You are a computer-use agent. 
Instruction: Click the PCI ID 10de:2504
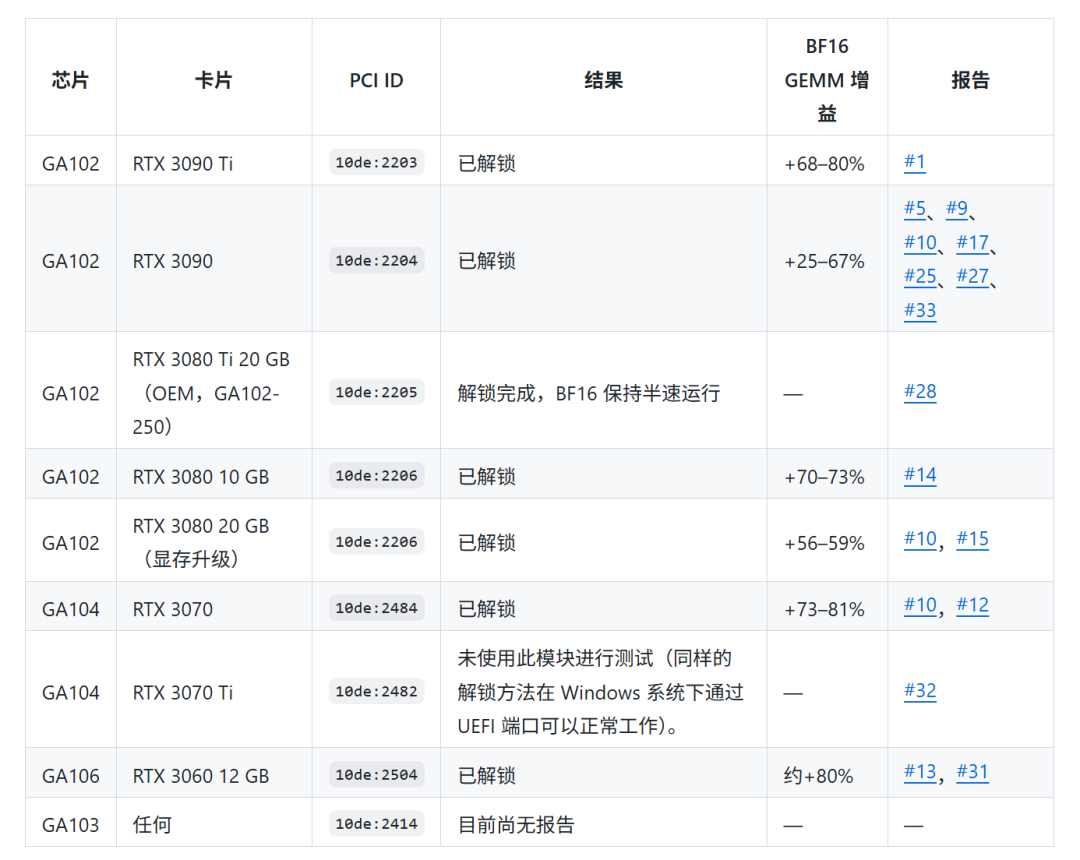click(376, 775)
